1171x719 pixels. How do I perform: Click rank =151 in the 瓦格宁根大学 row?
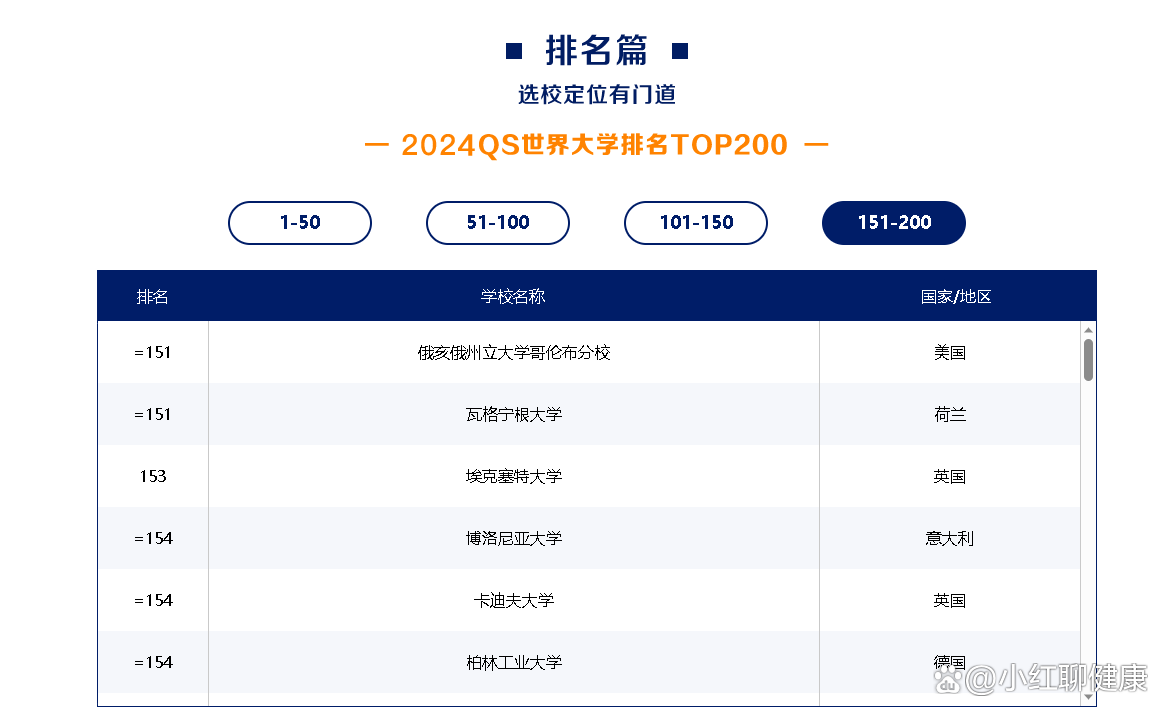153,414
